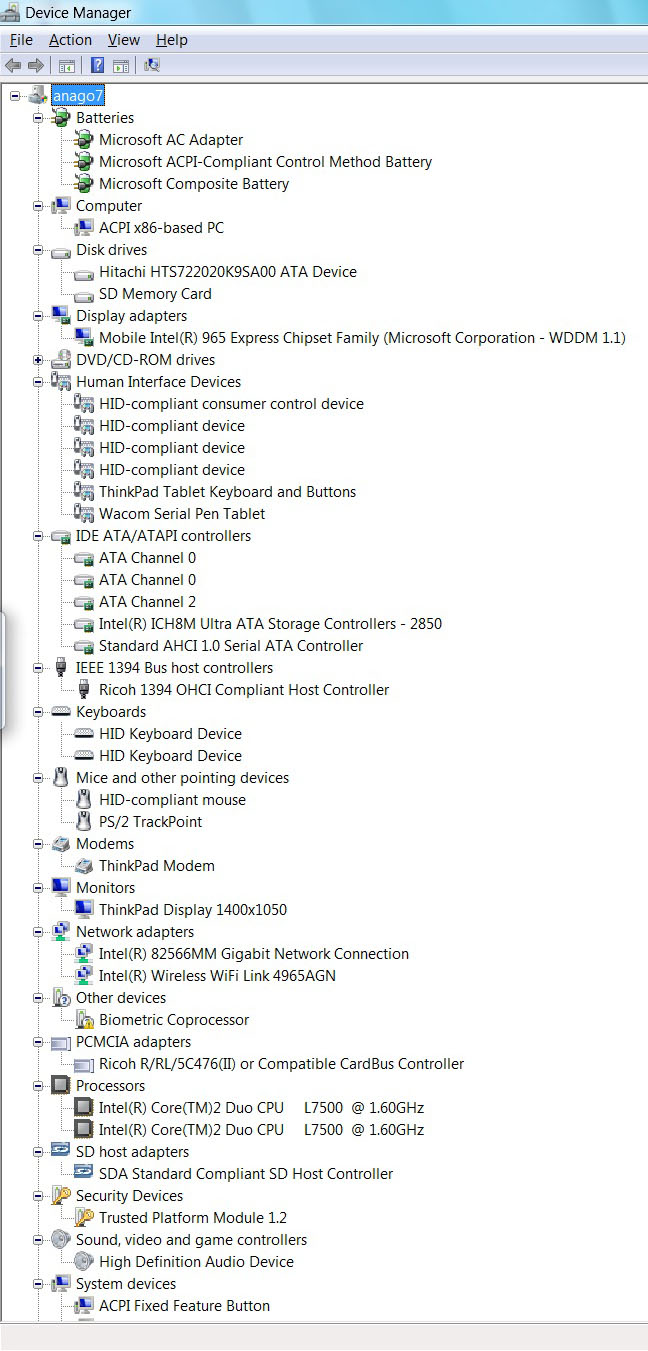Open the Action menu
Screen dimensions: 648x1351
pyautogui.click(x=70, y=40)
